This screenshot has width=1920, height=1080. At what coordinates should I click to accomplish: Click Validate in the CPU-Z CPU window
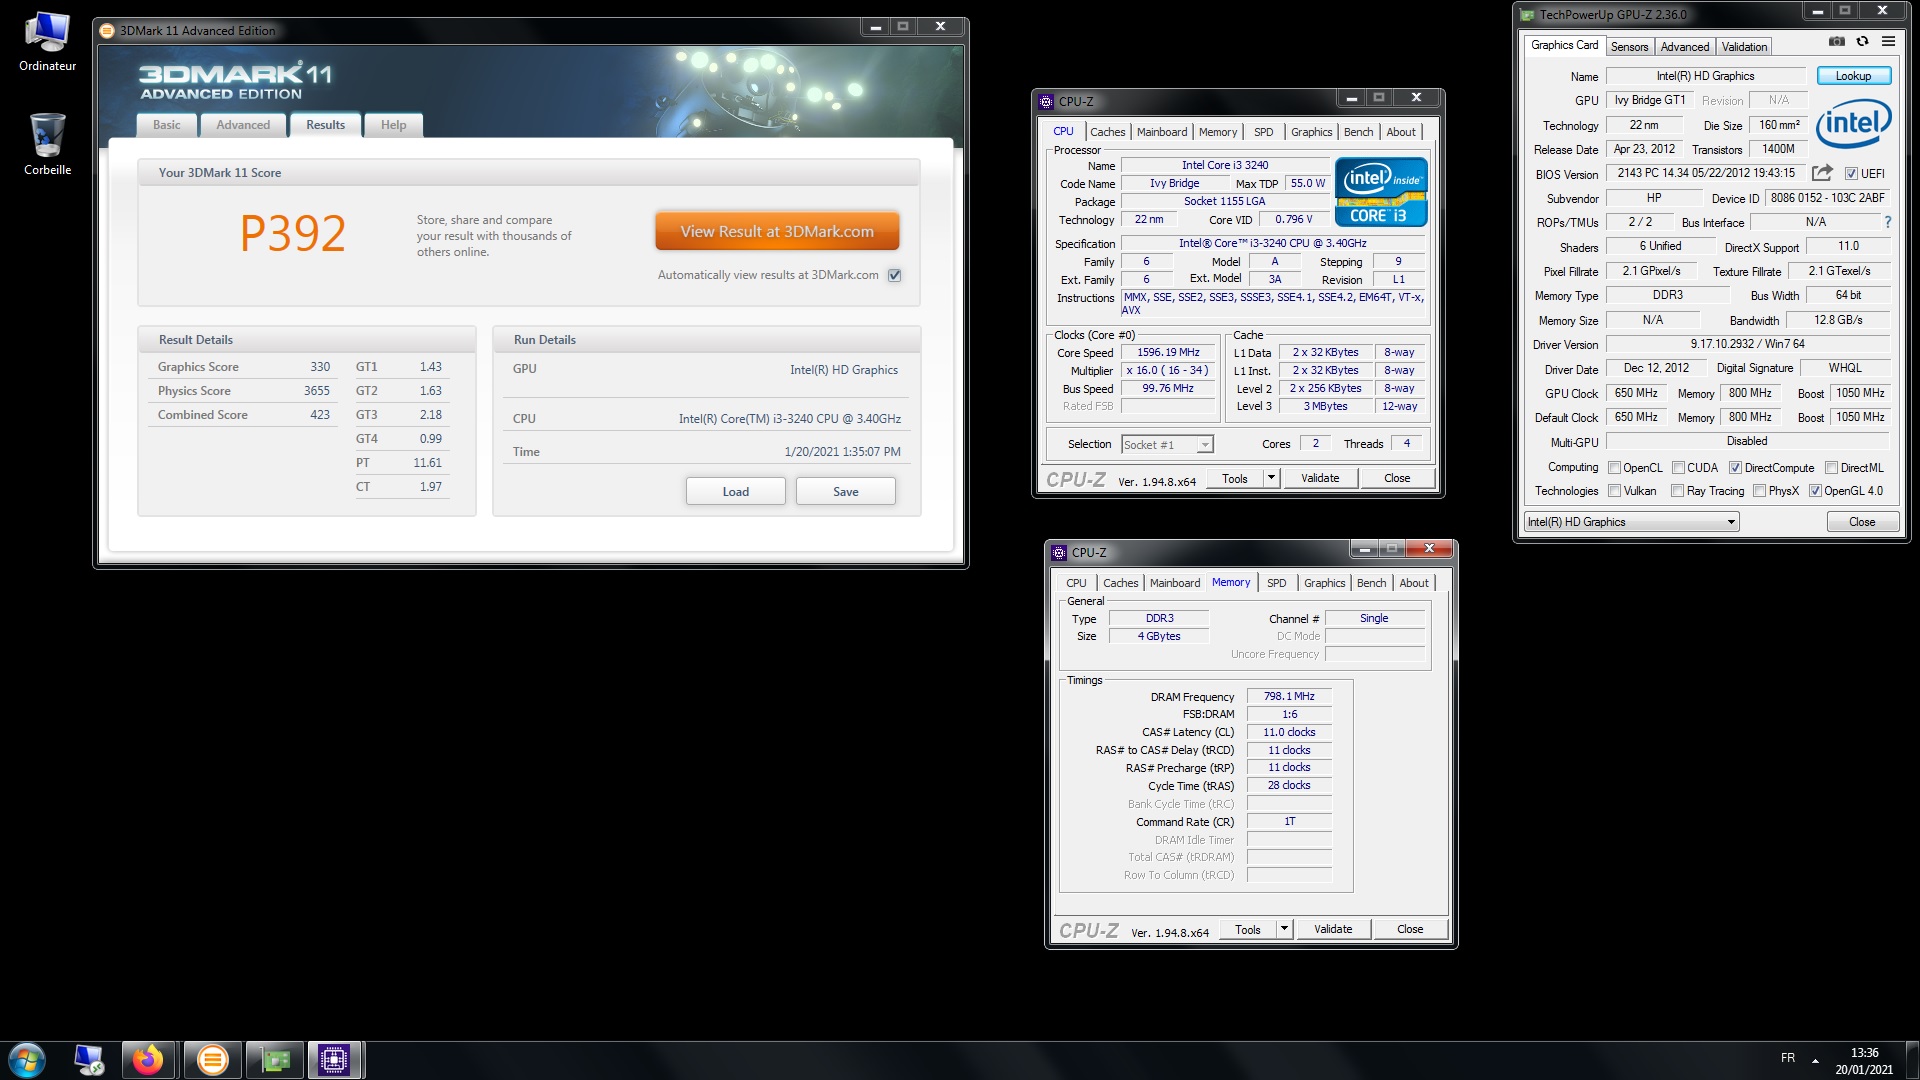pyautogui.click(x=1320, y=478)
